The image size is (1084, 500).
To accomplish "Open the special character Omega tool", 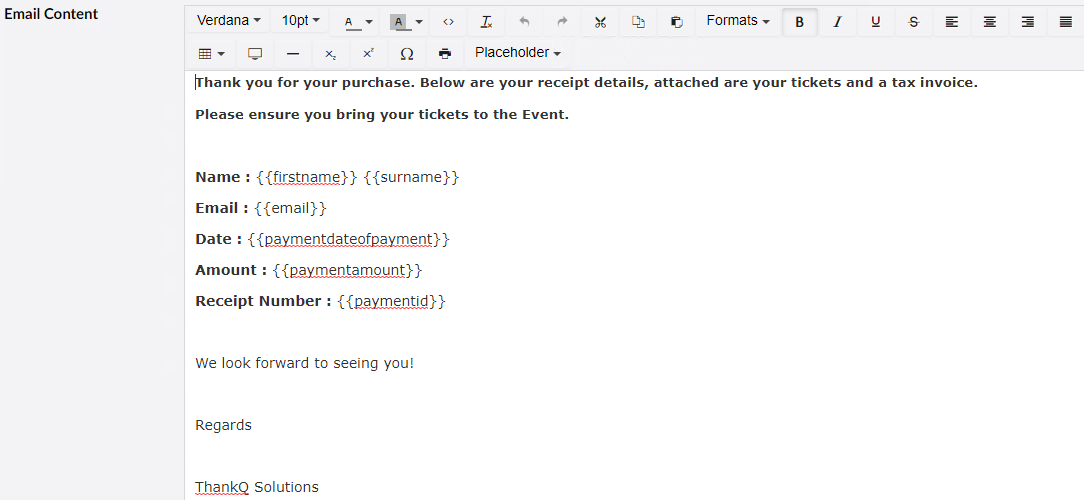I will click(x=406, y=54).
